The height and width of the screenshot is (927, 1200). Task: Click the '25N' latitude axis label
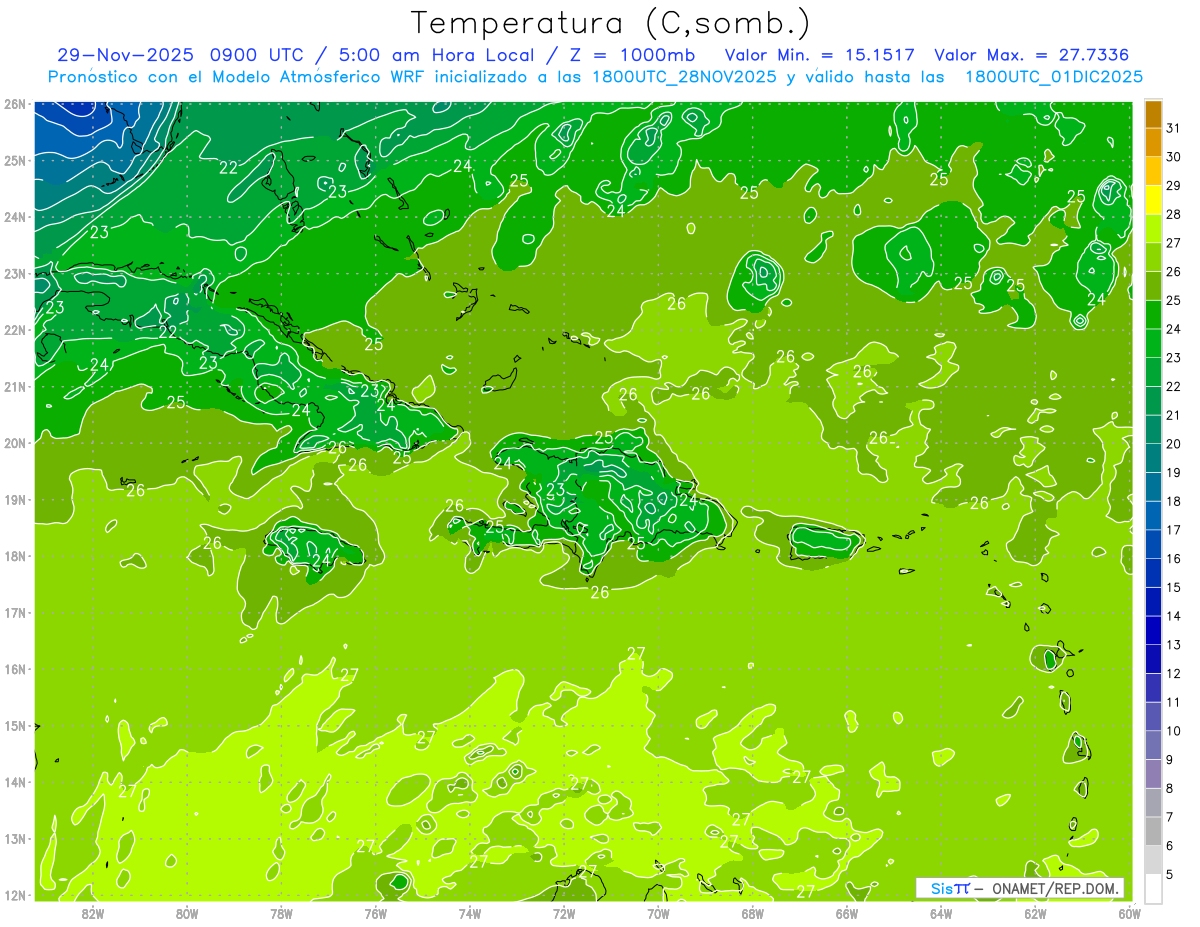click(15, 160)
